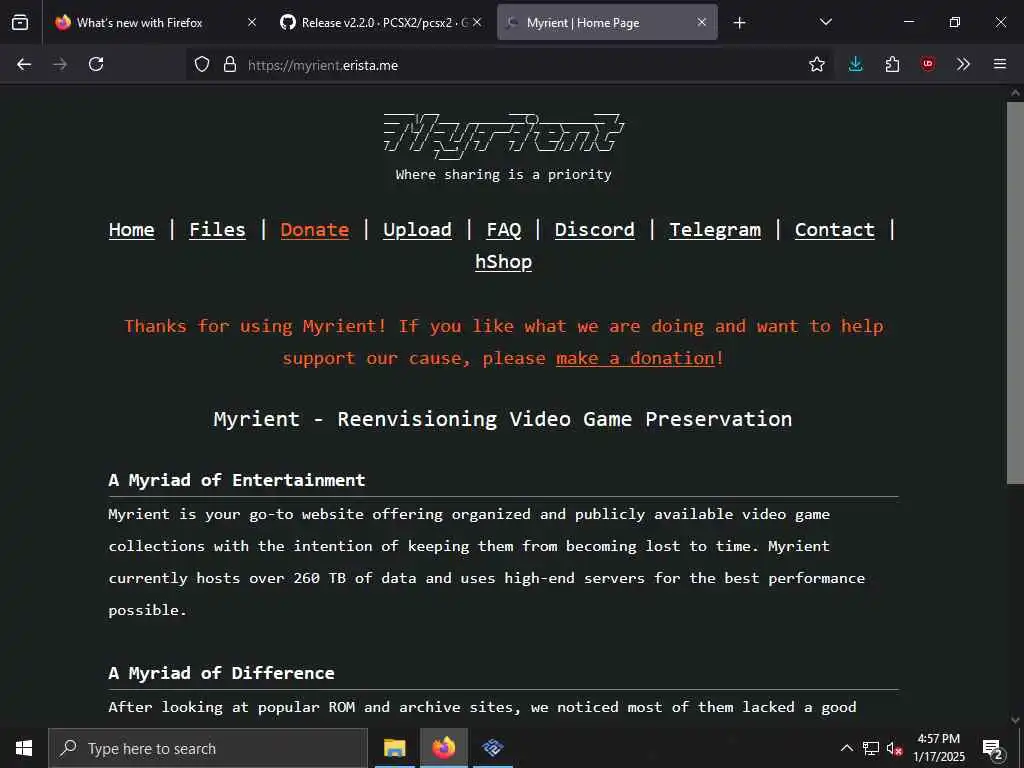
Task: Open the Home link in site navigation
Action: tap(132, 230)
